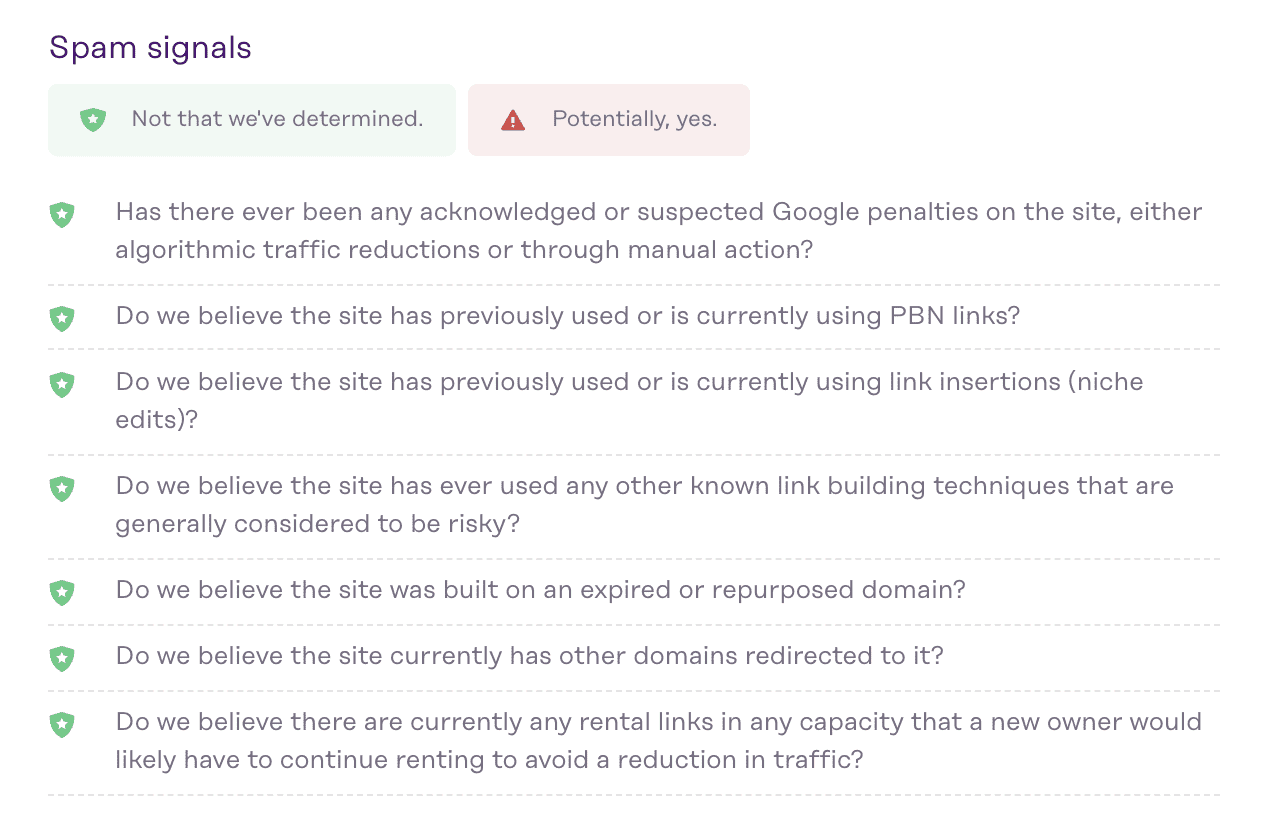Select the 'Potentially, yes.' legend badge
The height and width of the screenshot is (820, 1284).
click(x=608, y=119)
